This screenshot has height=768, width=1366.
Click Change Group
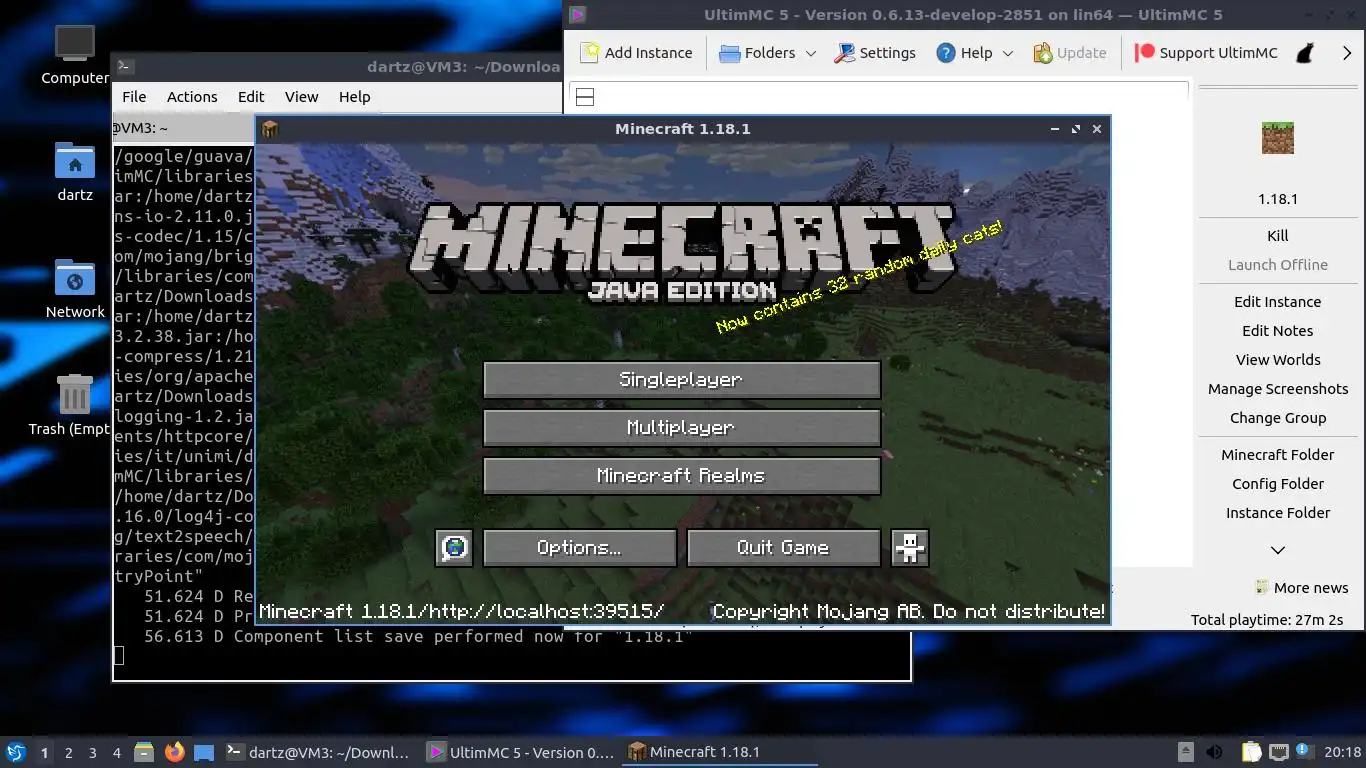coord(1278,418)
